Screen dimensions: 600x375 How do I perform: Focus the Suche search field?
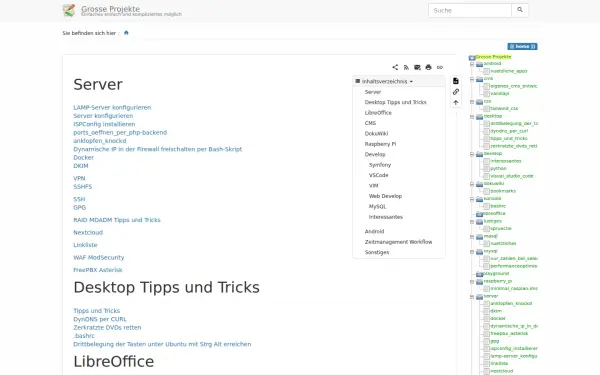tap(470, 10)
